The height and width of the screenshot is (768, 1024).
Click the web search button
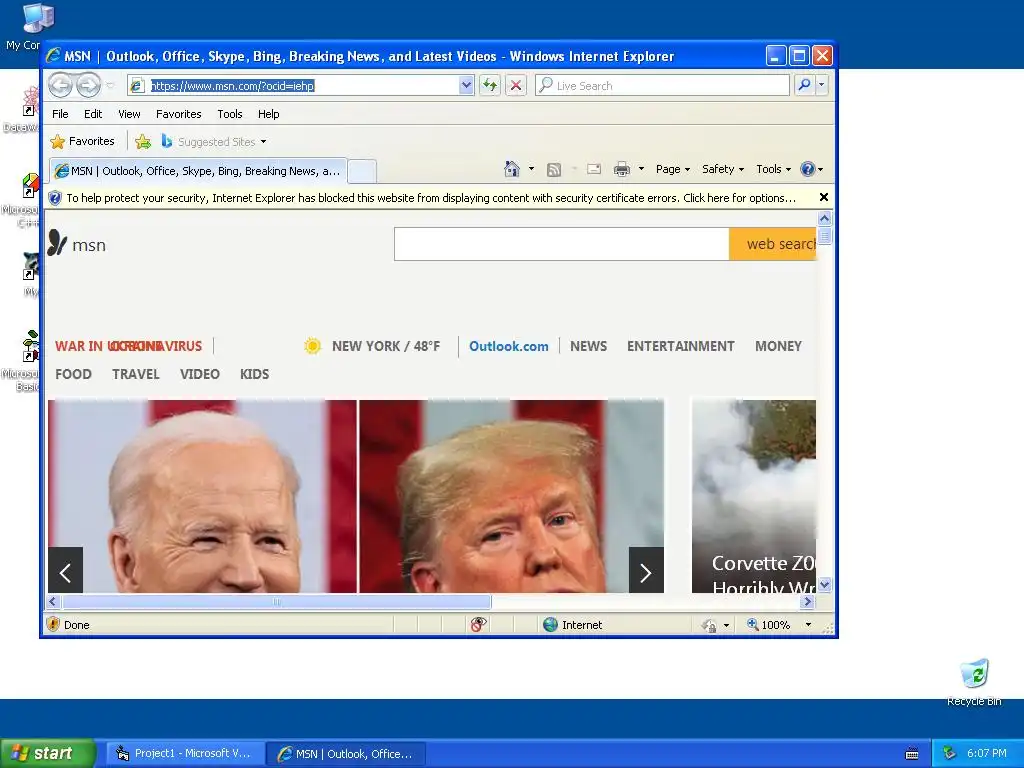[x=773, y=244]
